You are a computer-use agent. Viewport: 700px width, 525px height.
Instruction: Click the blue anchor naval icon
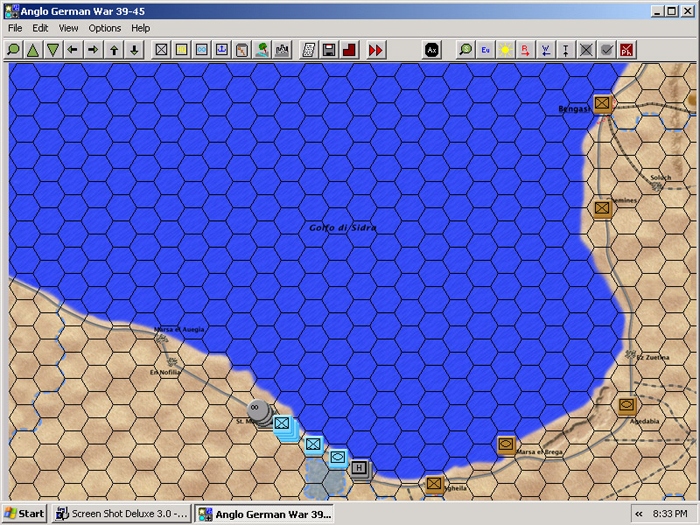click(x=222, y=50)
